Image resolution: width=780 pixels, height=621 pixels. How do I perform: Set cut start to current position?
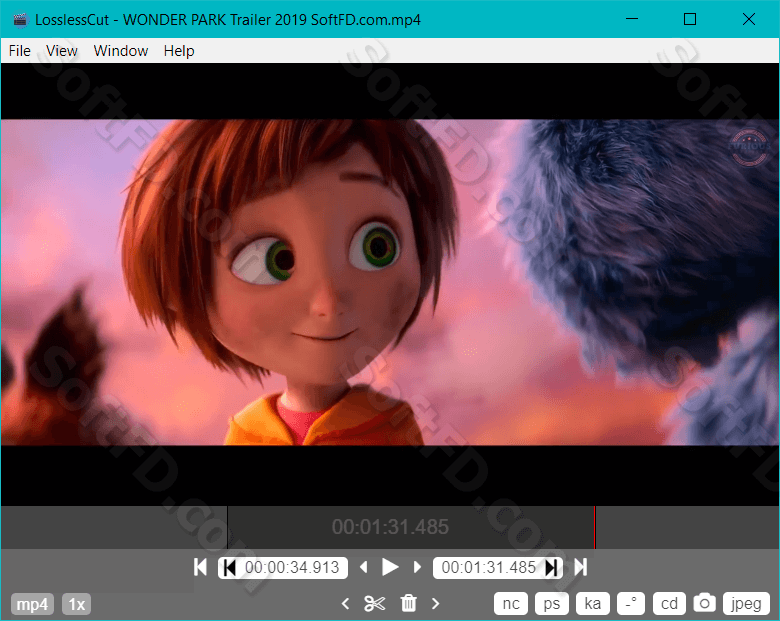[x=229, y=567]
